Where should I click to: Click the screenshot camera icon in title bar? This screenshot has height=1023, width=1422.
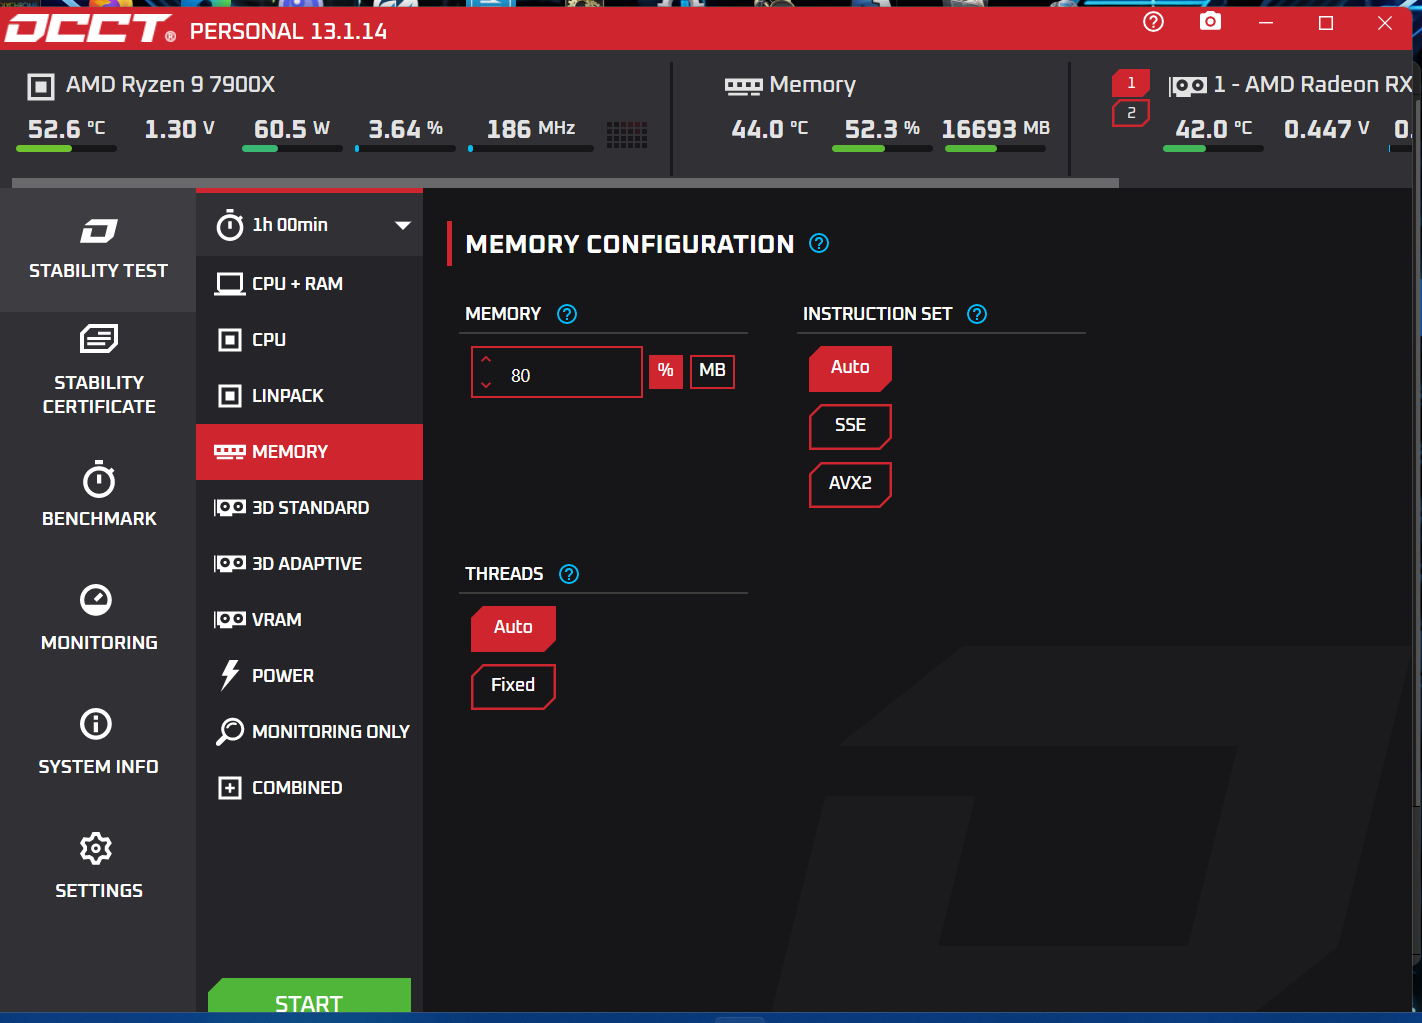[1210, 22]
